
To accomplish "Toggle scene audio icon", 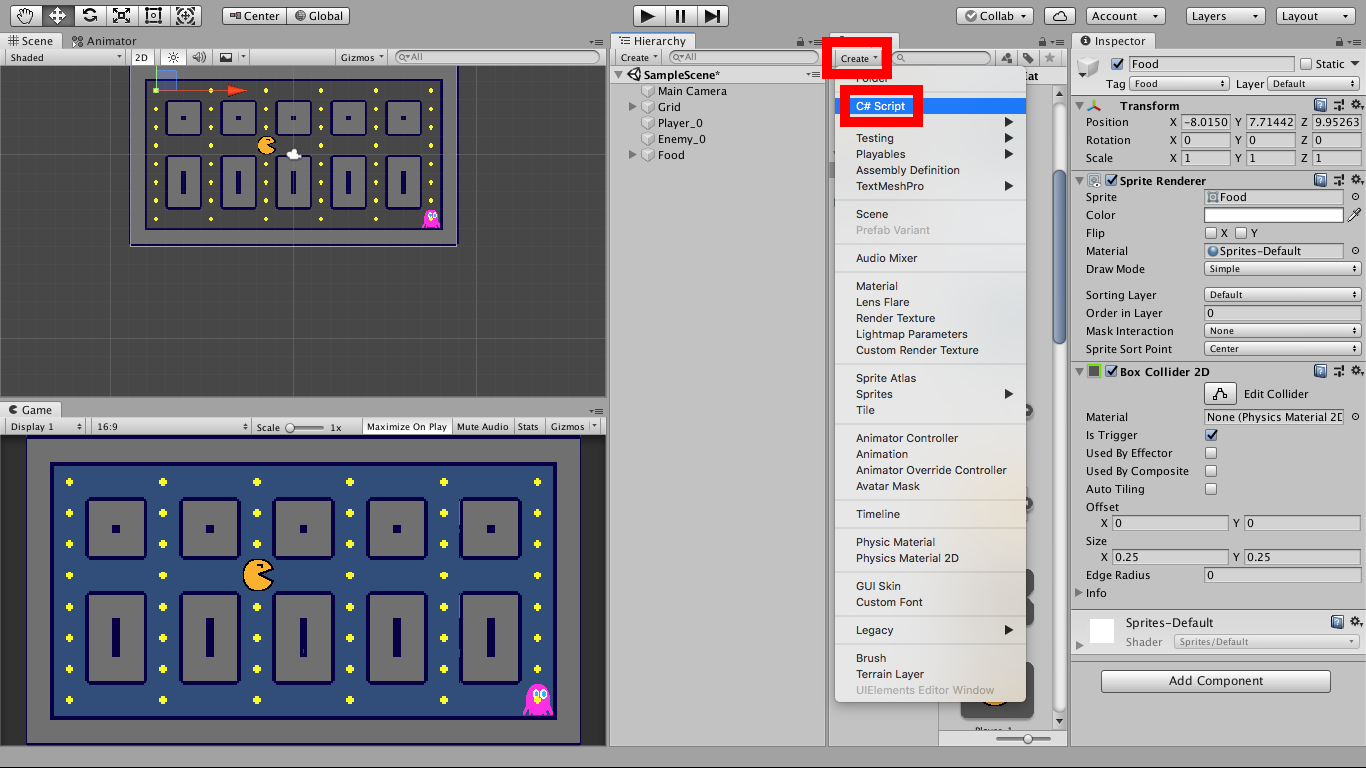I will click(199, 58).
